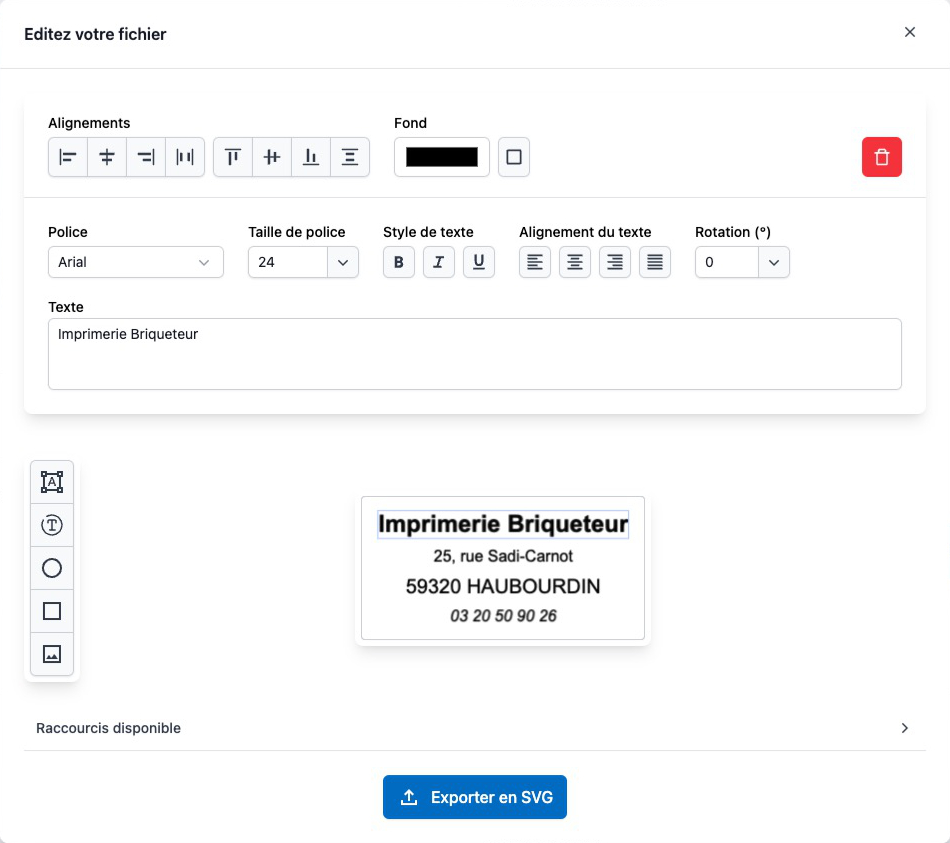Open the Police font dropdown
Viewport: 950px width, 843px height.
click(135, 262)
